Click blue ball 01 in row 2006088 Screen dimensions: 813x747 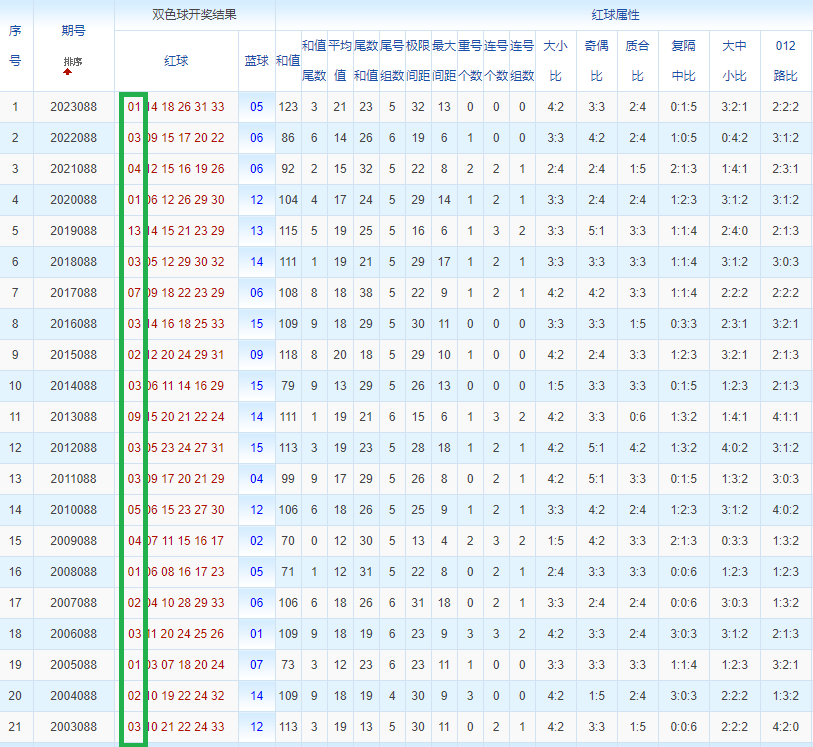coord(257,633)
